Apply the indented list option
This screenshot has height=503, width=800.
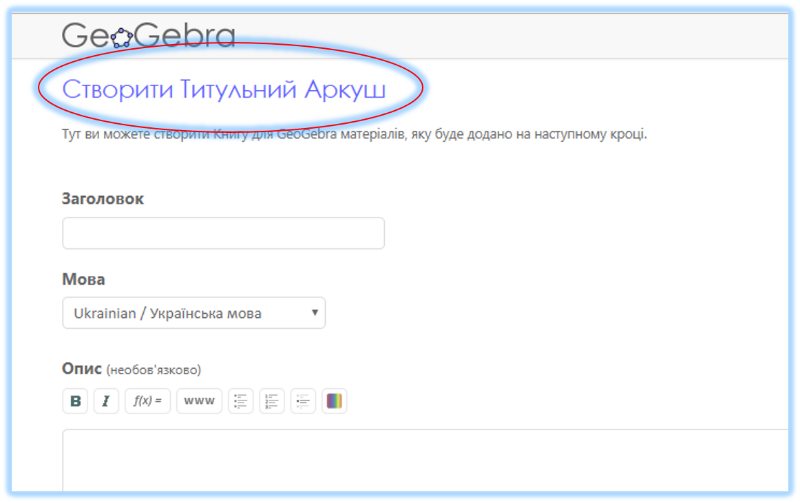(303, 401)
